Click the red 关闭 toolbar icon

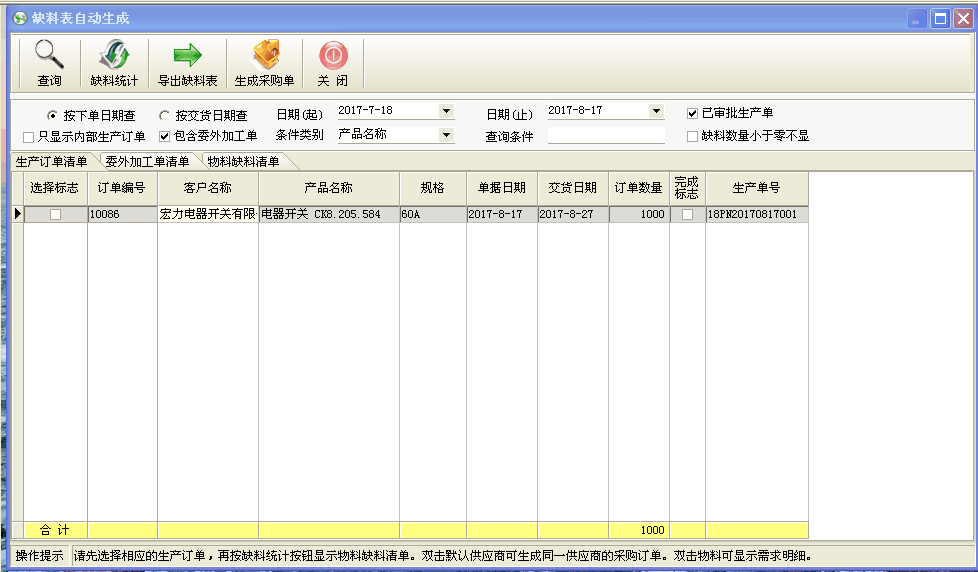pyautogui.click(x=332, y=56)
